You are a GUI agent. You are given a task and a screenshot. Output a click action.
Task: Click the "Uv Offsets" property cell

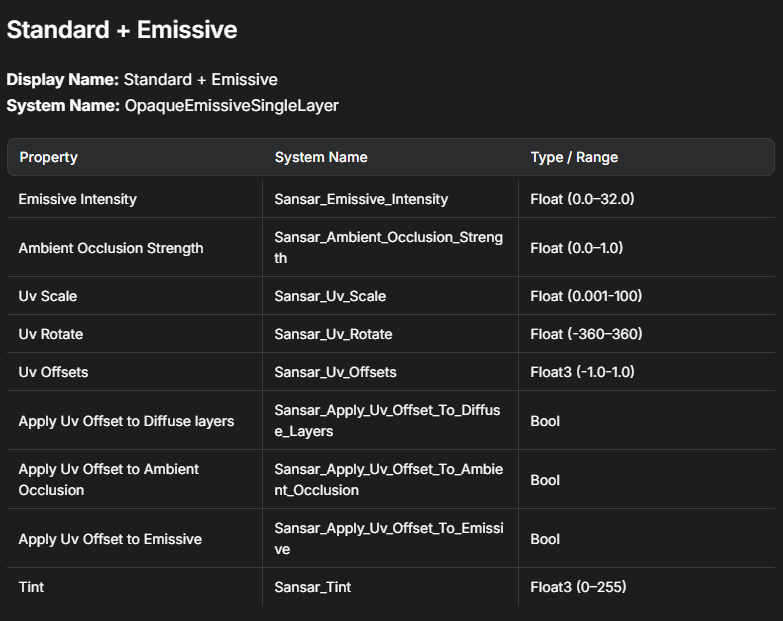(53, 372)
